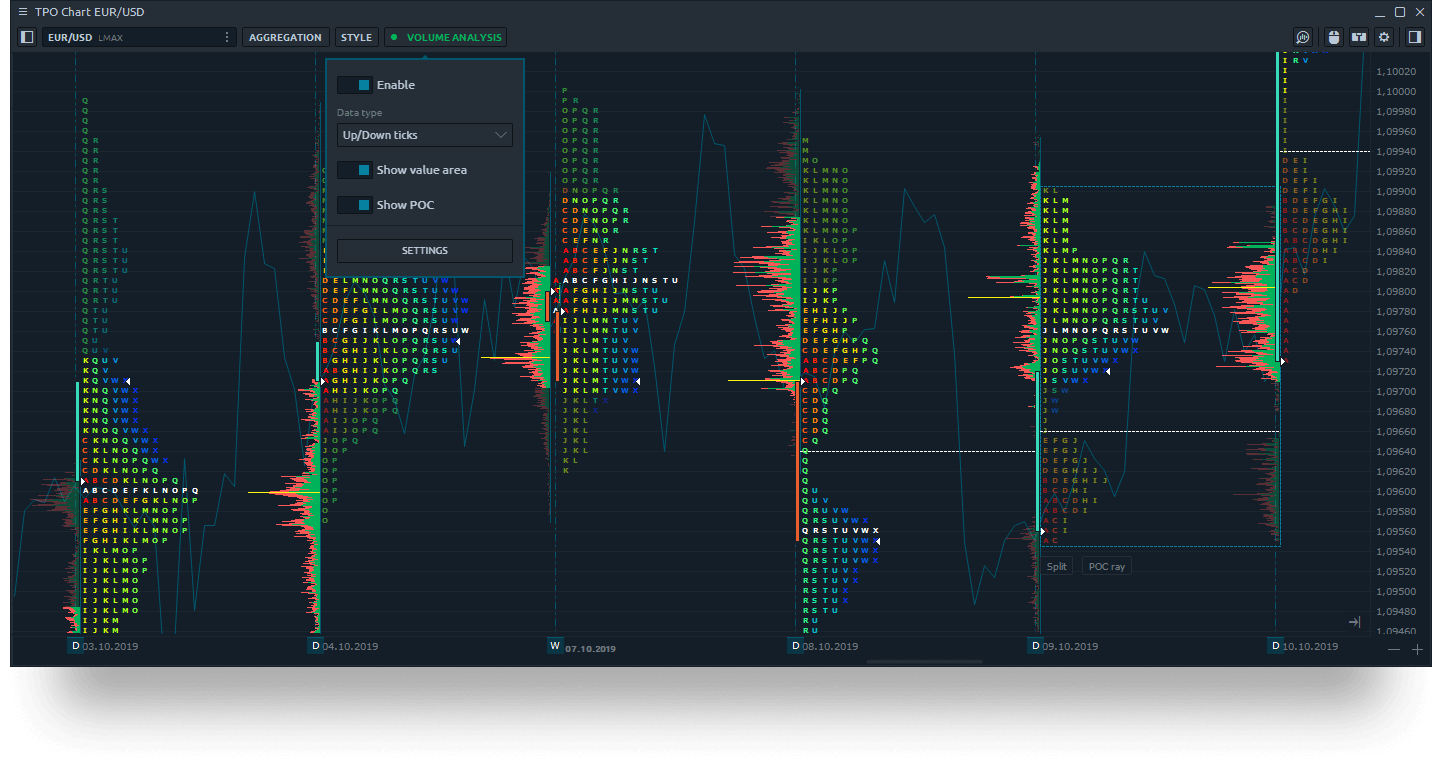Click the D marker for 03.10.2019
Screen dimensions: 1442x767
(x=75, y=646)
